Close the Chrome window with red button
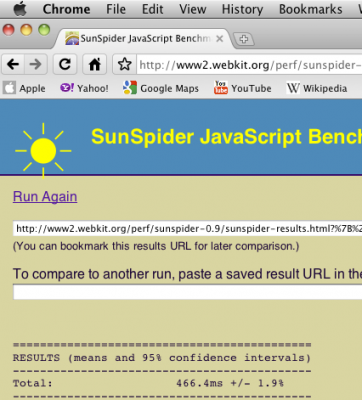The height and width of the screenshot is (400, 362). [x=8, y=30]
